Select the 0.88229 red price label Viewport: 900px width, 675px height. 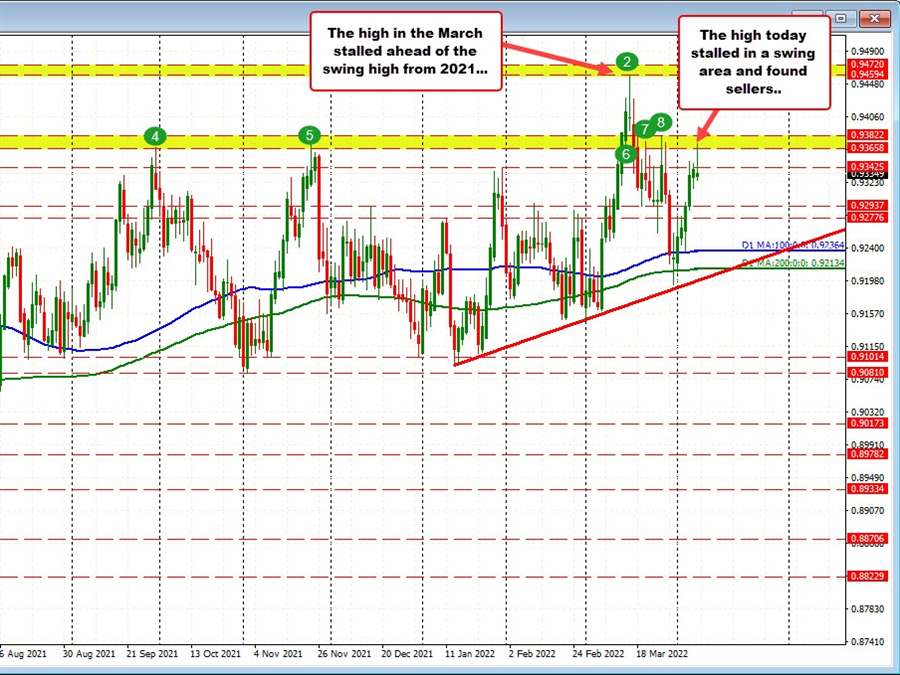tap(866, 576)
